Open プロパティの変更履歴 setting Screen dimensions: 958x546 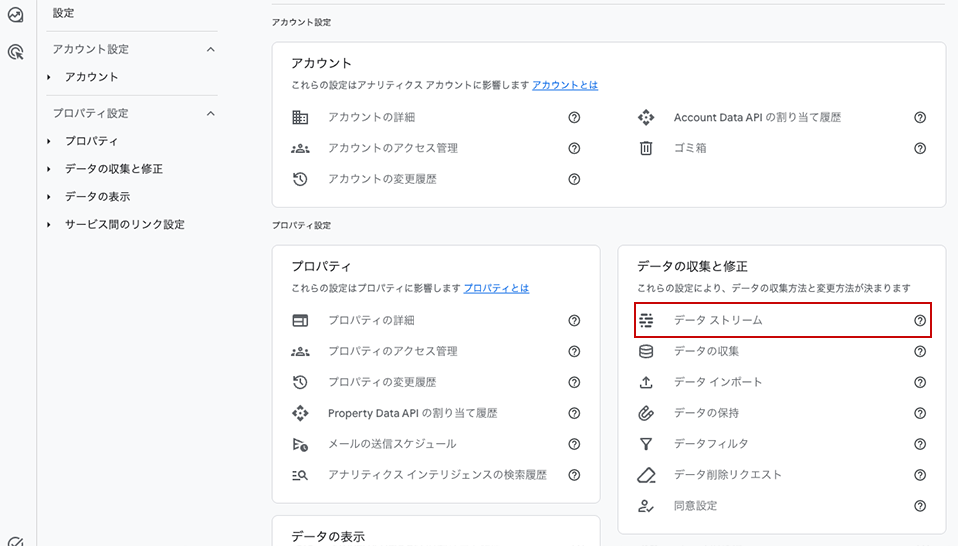tap(382, 382)
